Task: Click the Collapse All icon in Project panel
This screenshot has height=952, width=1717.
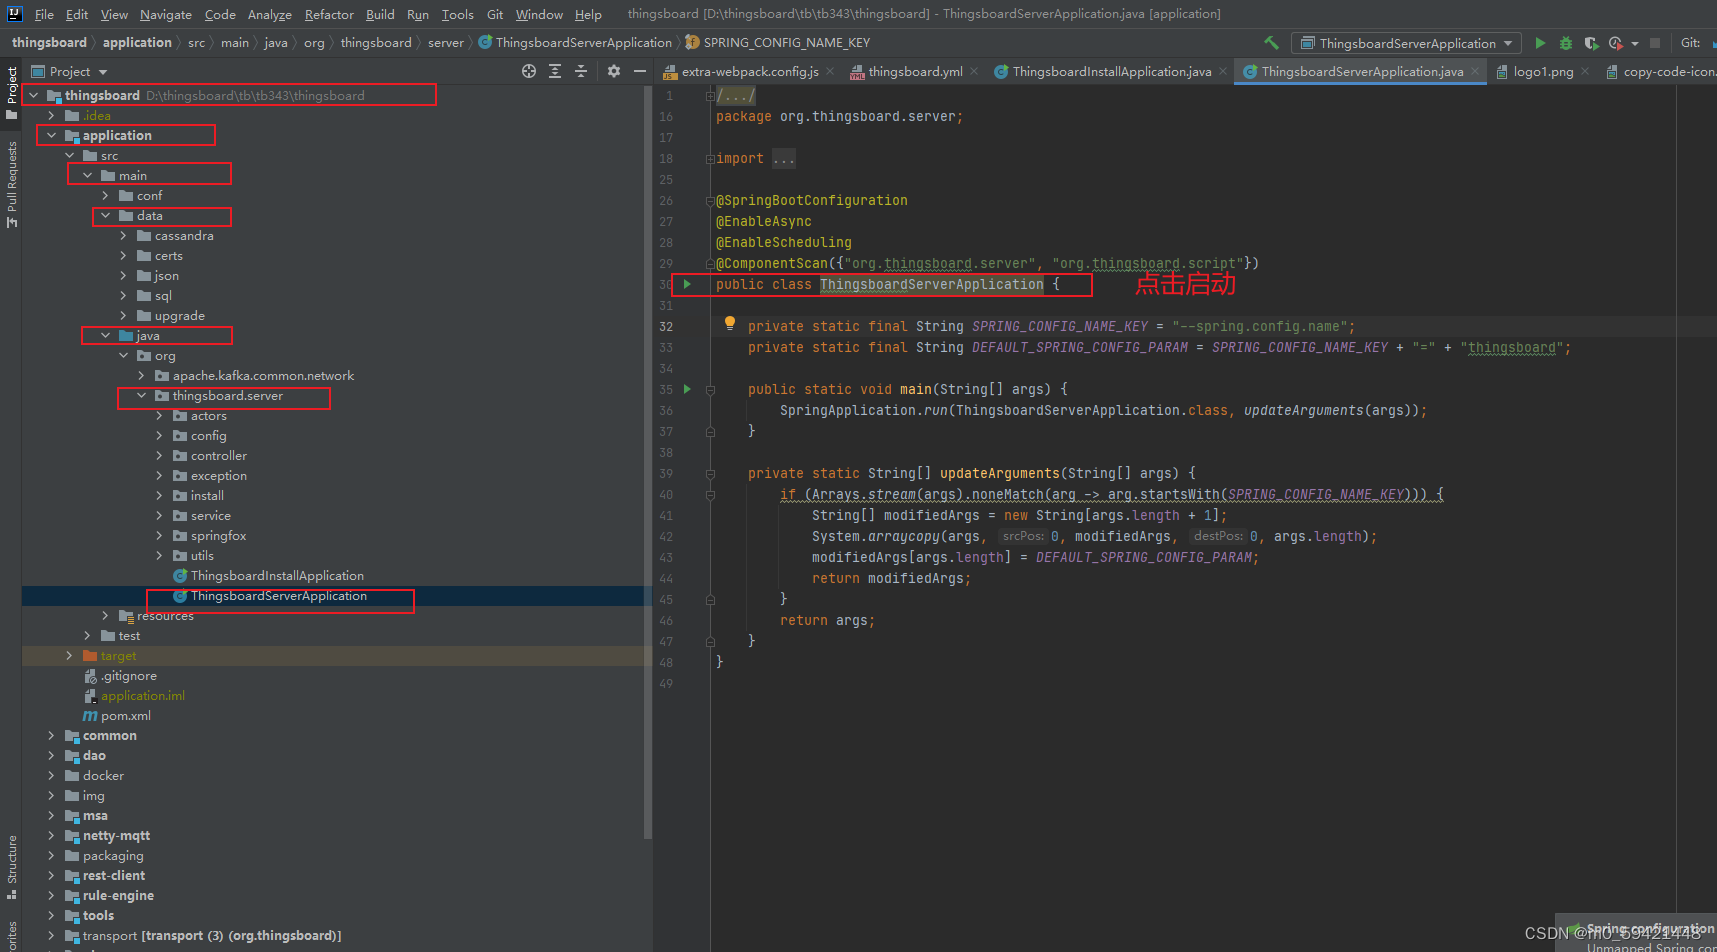Action: (x=581, y=71)
